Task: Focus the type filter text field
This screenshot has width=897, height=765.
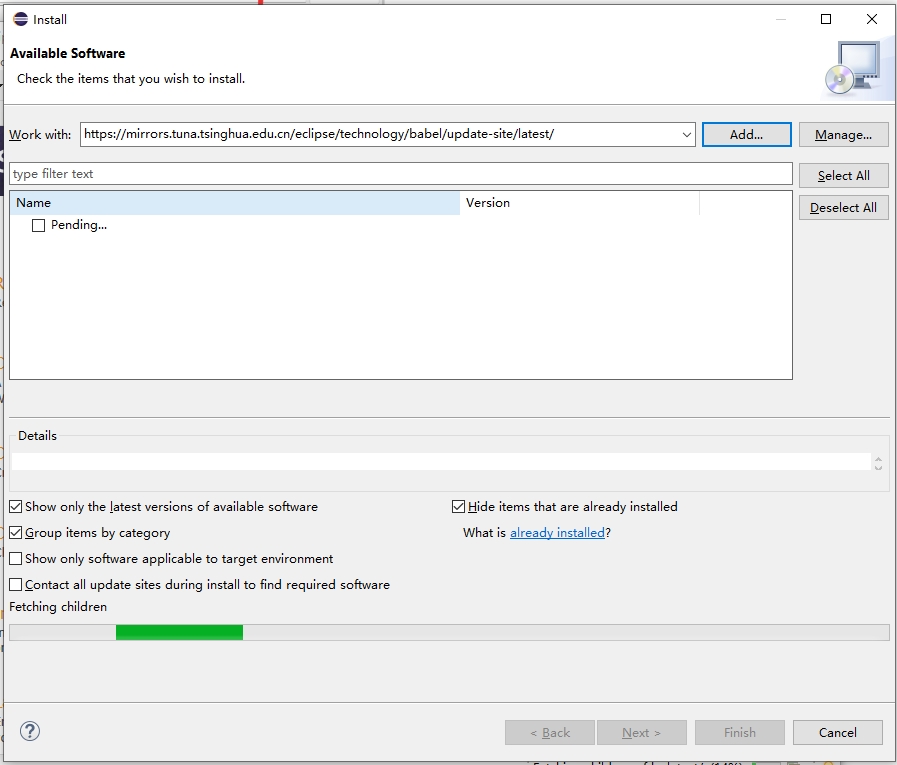Action: tap(401, 174)
